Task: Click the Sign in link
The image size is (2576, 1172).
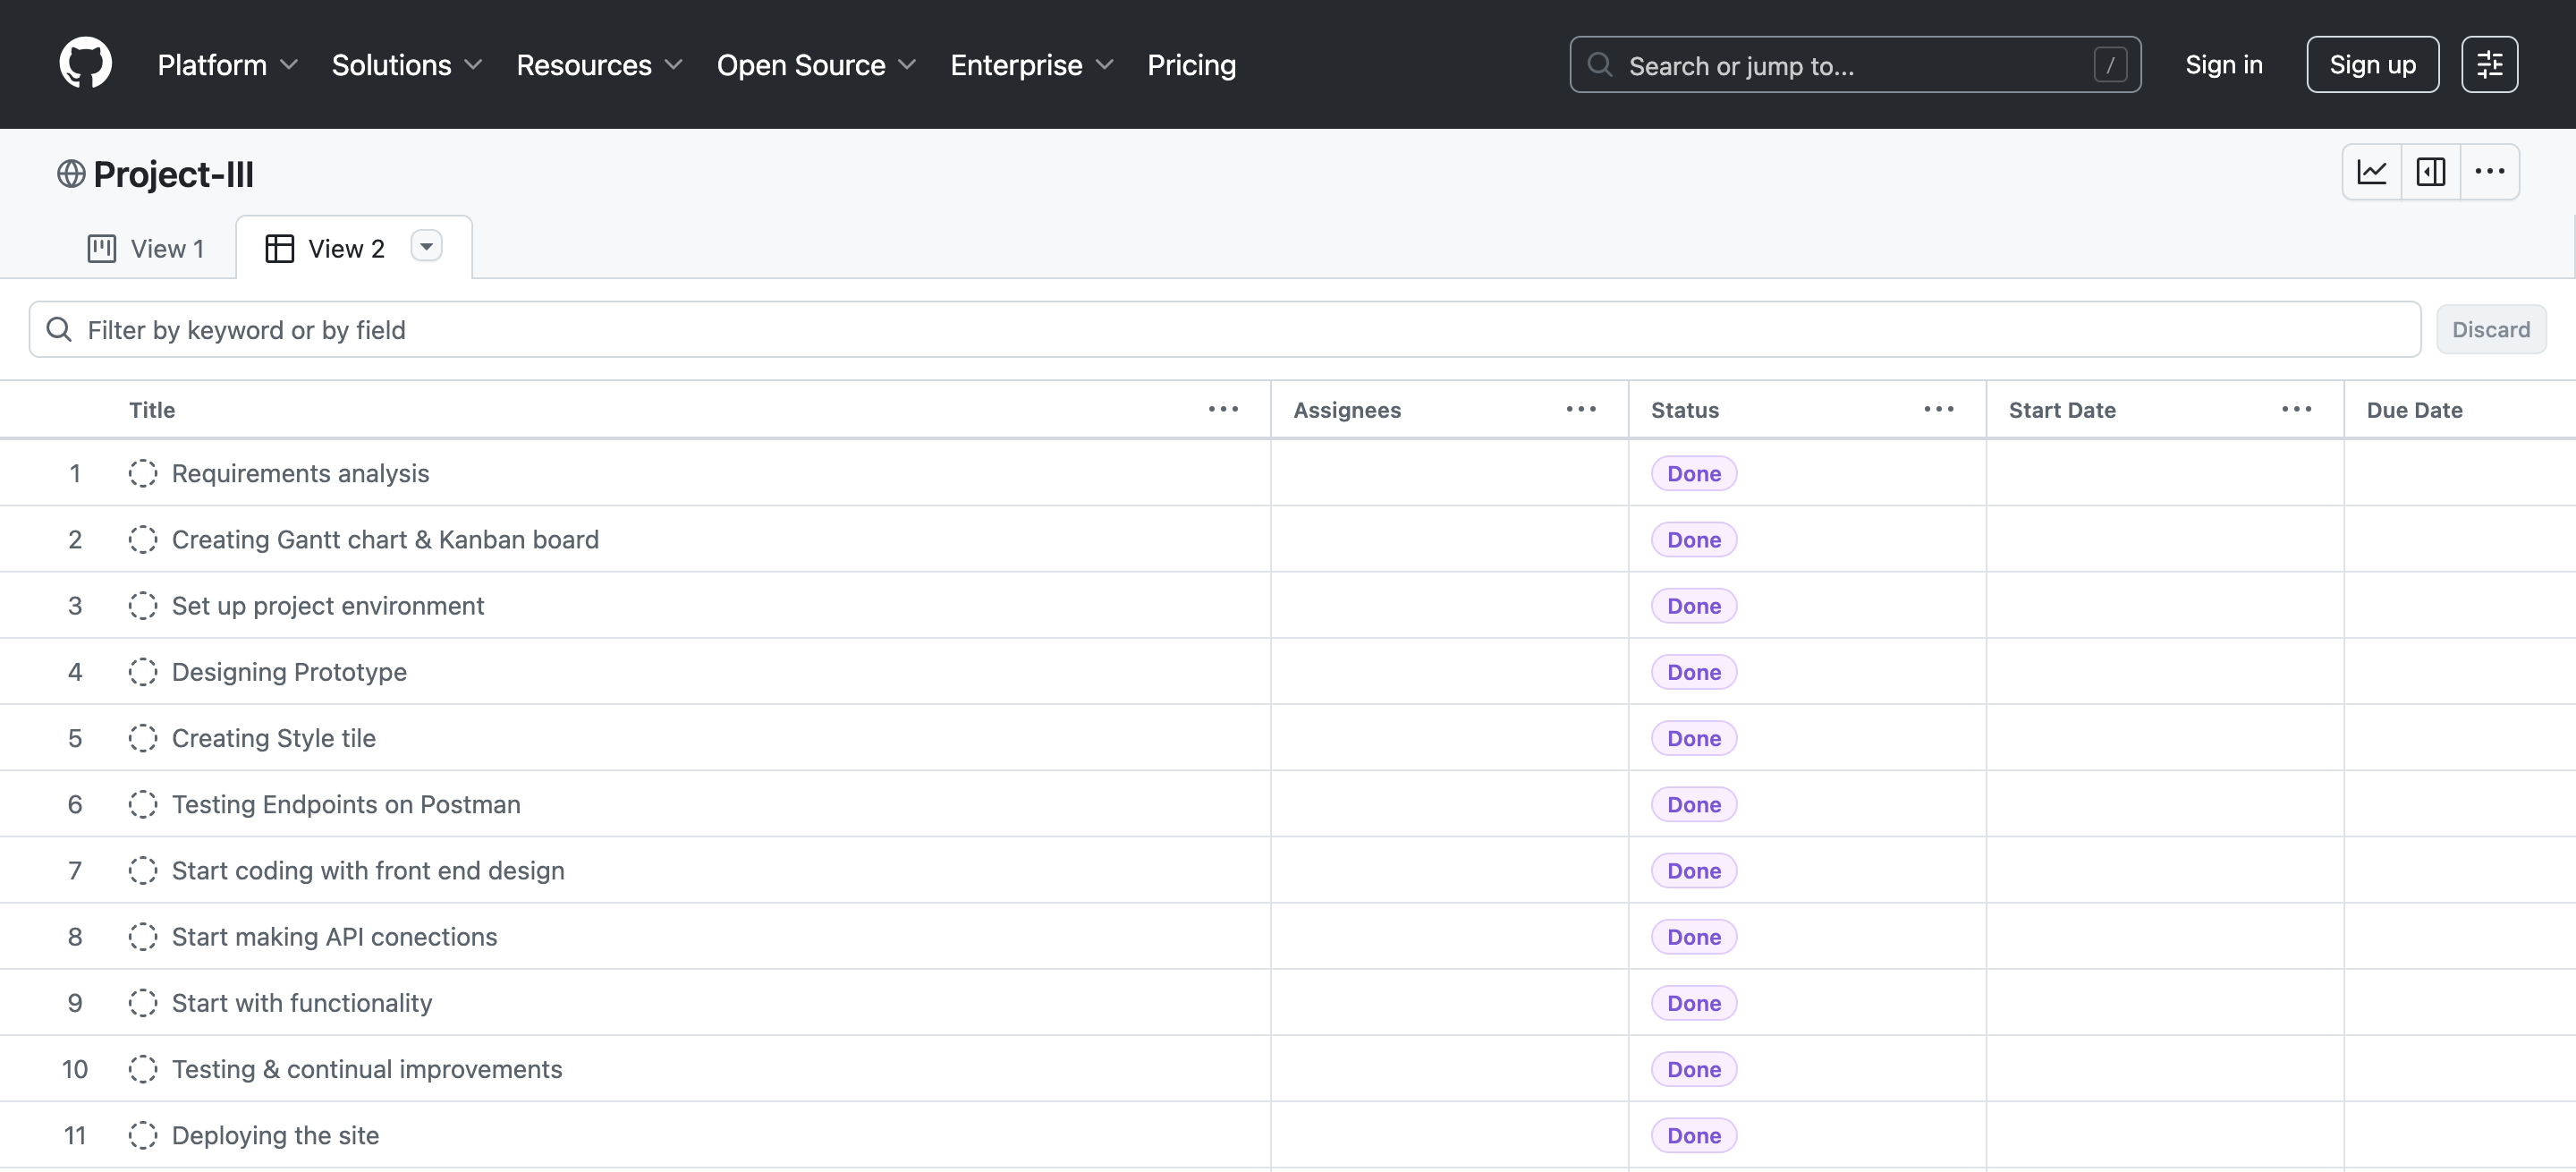Action: point(2223,65)
